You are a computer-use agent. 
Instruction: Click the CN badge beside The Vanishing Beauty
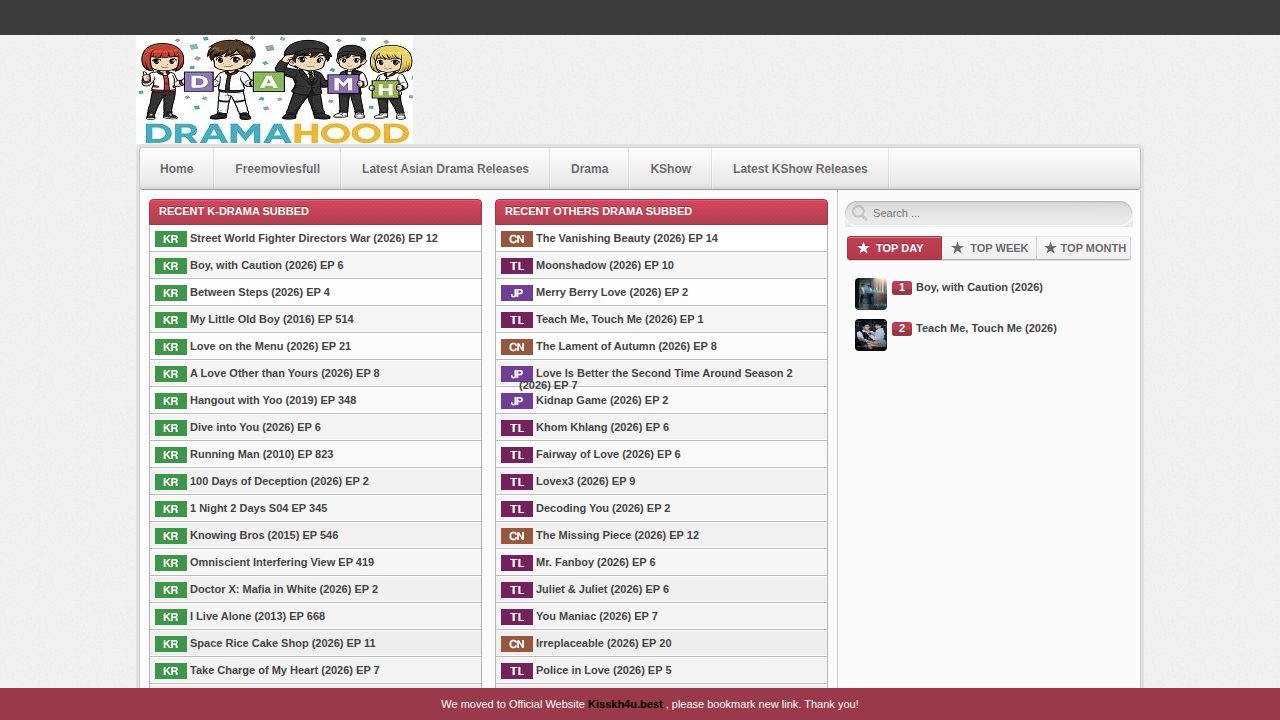(517, 239)
